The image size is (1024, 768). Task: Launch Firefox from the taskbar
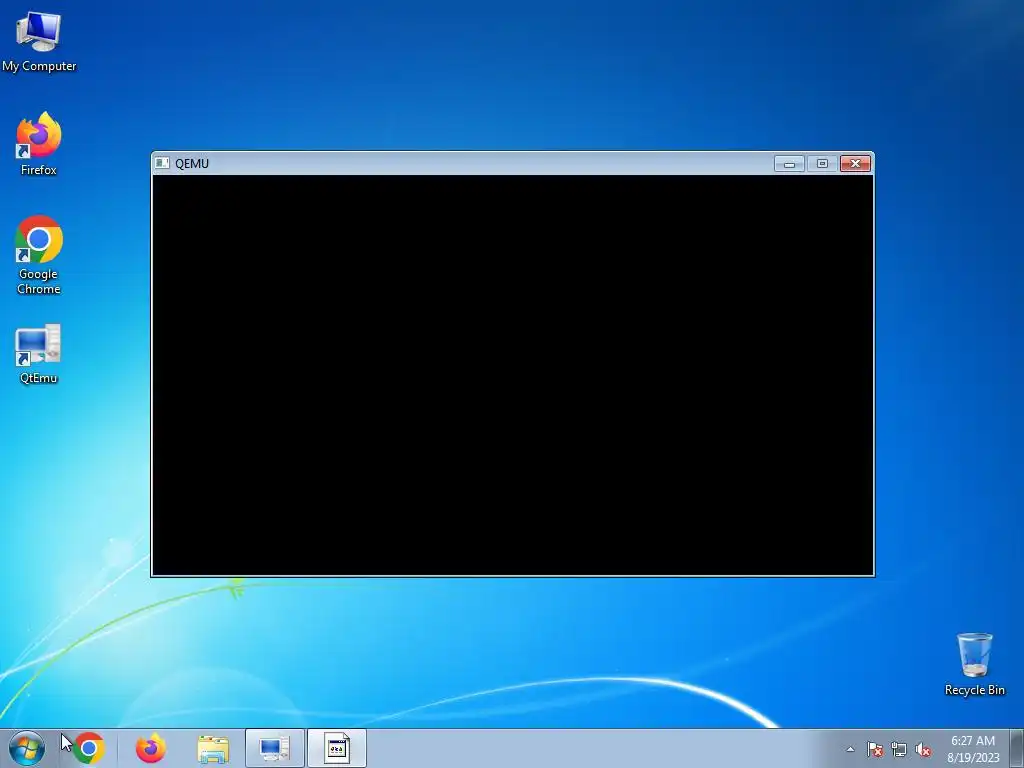[151, 748]
